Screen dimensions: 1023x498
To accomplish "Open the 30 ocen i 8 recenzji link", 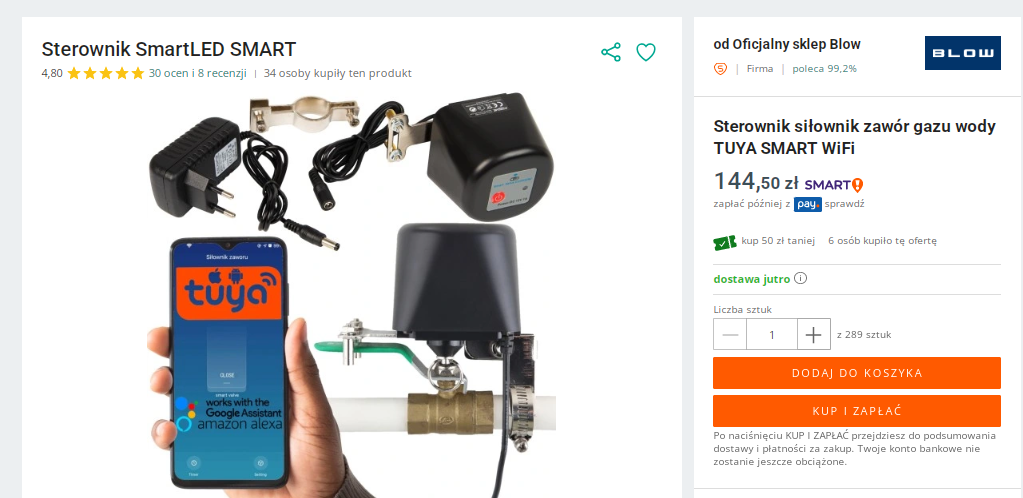I will pyautogui.click(x=198, y=73).
